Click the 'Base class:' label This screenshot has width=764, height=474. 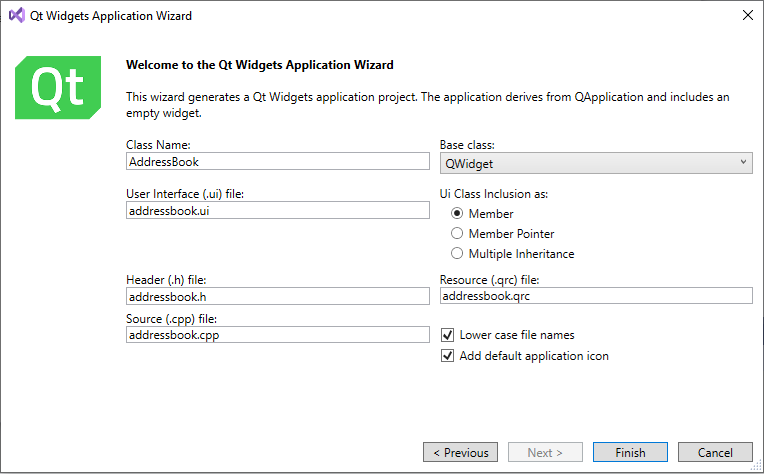pos(467,145)
